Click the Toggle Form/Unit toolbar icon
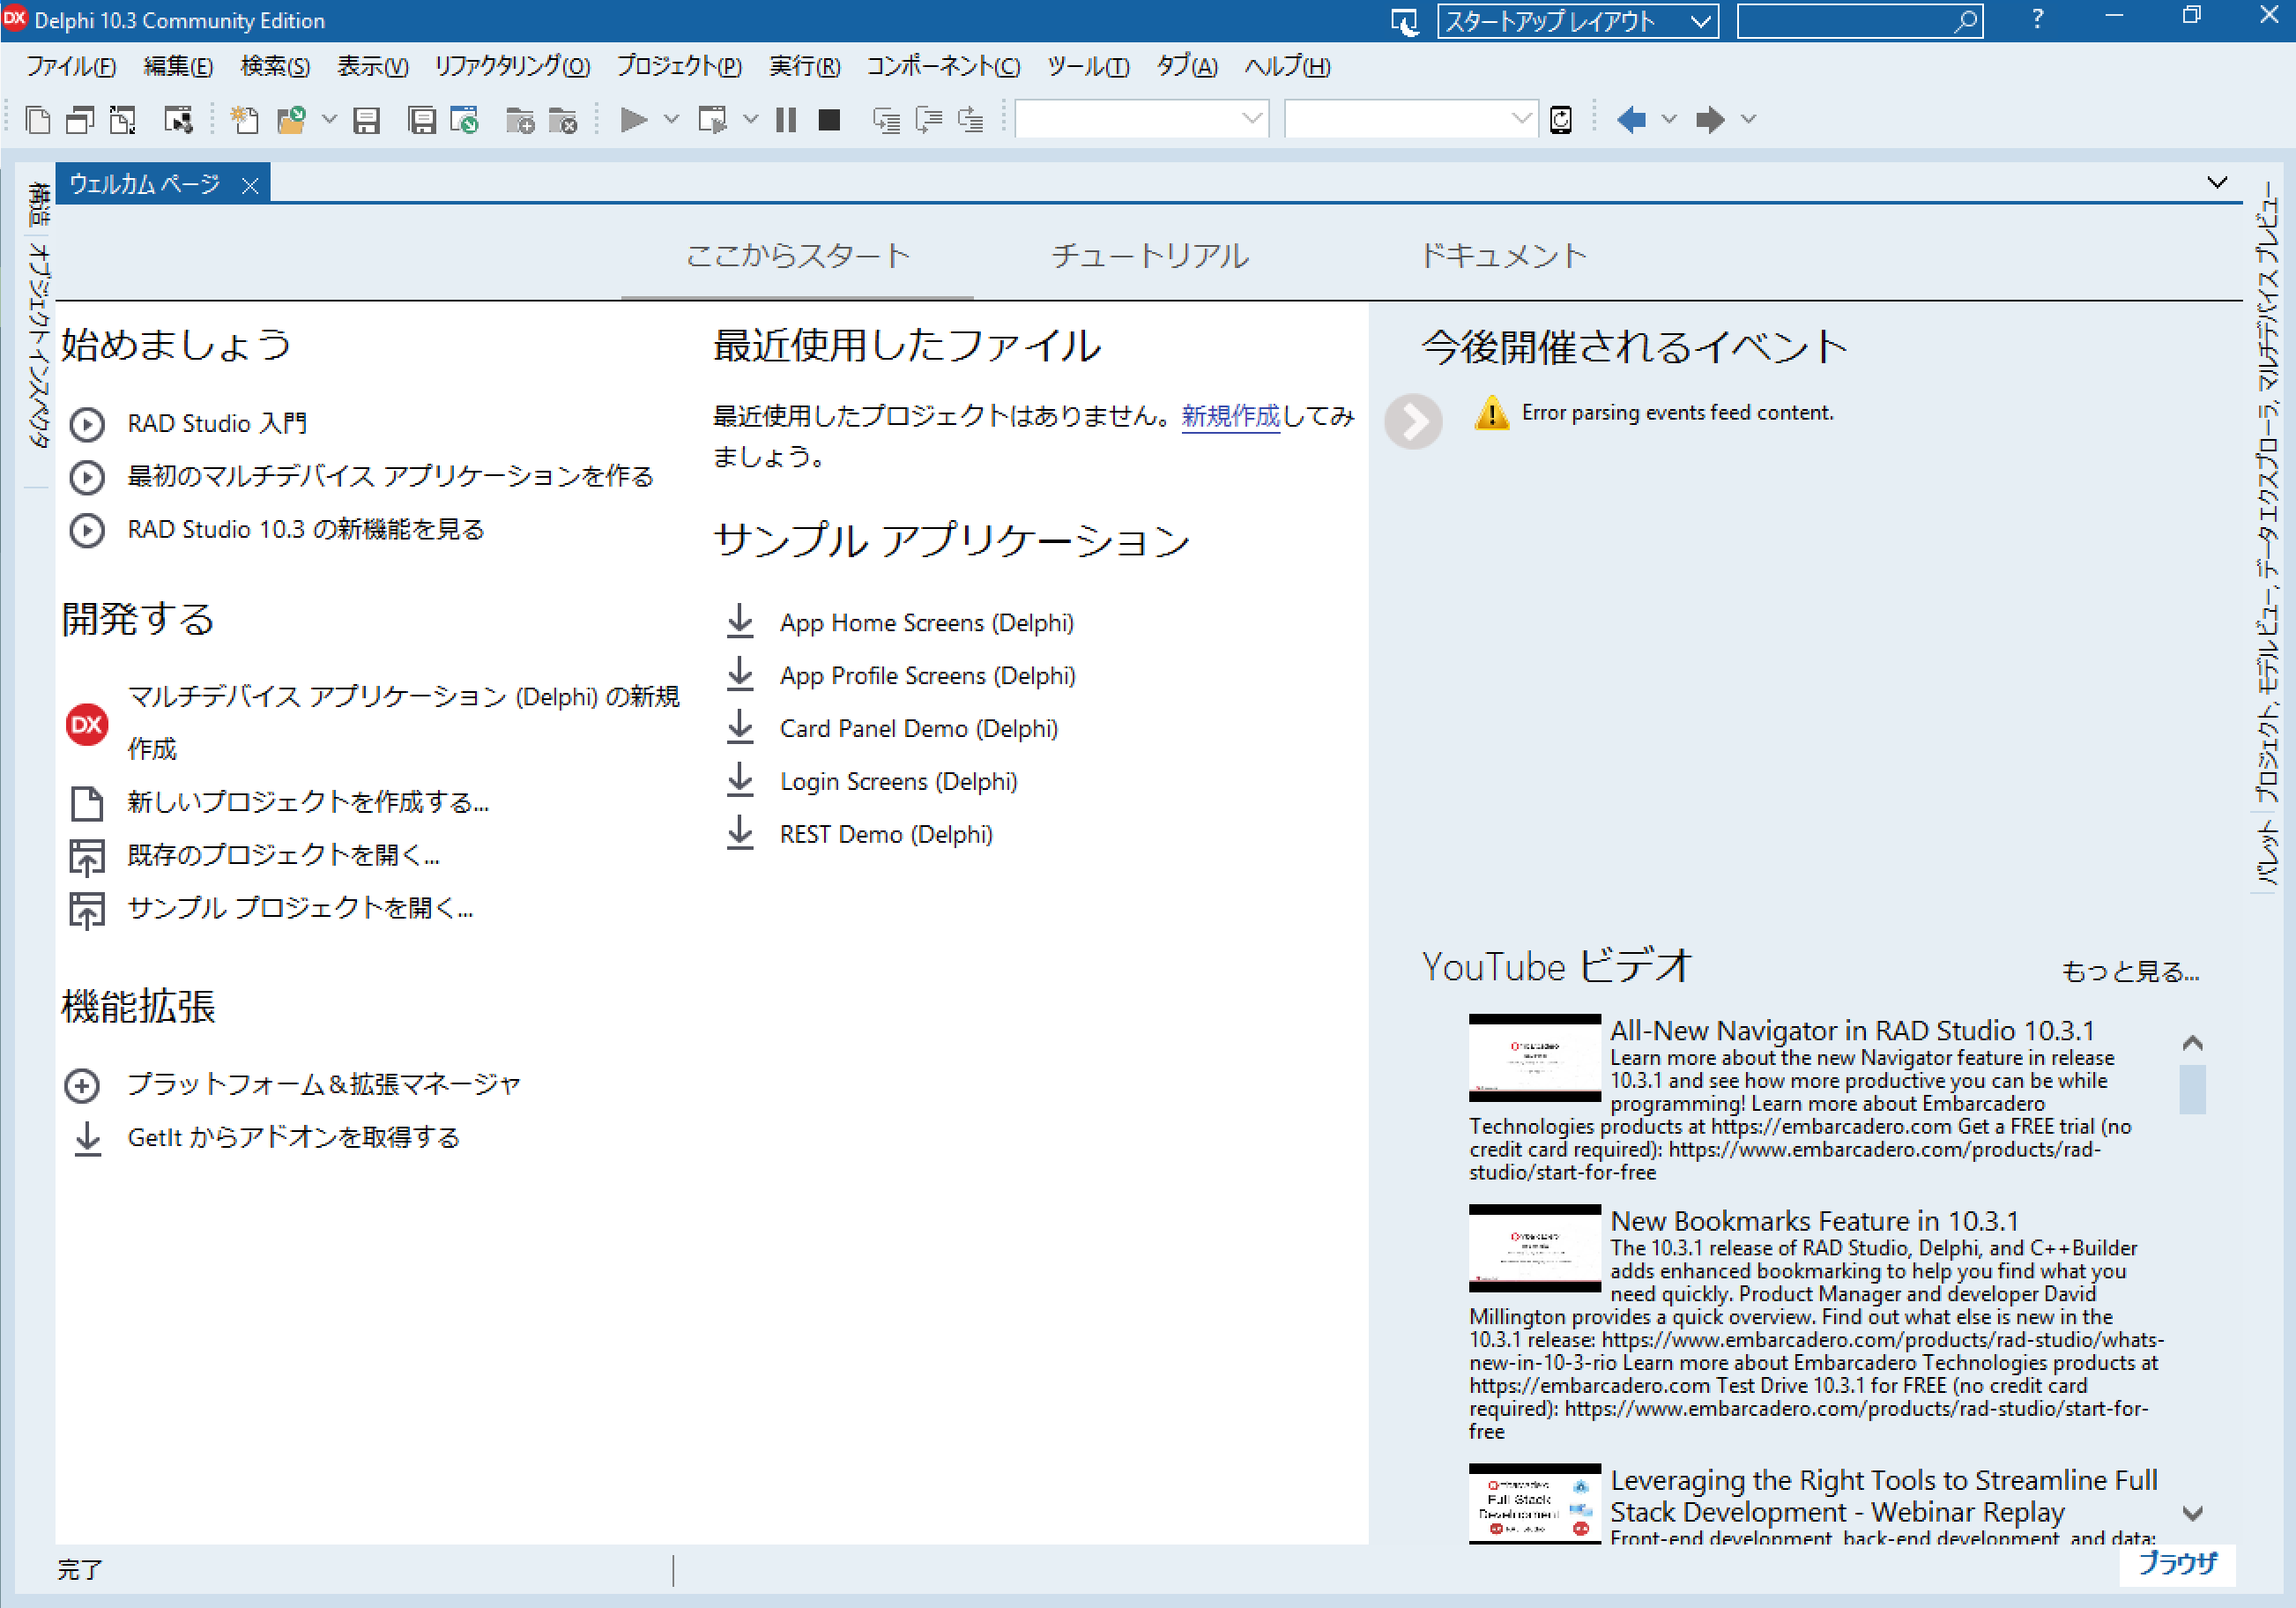Viewport: 2296px width, 1608px height. tap(123, 120)
